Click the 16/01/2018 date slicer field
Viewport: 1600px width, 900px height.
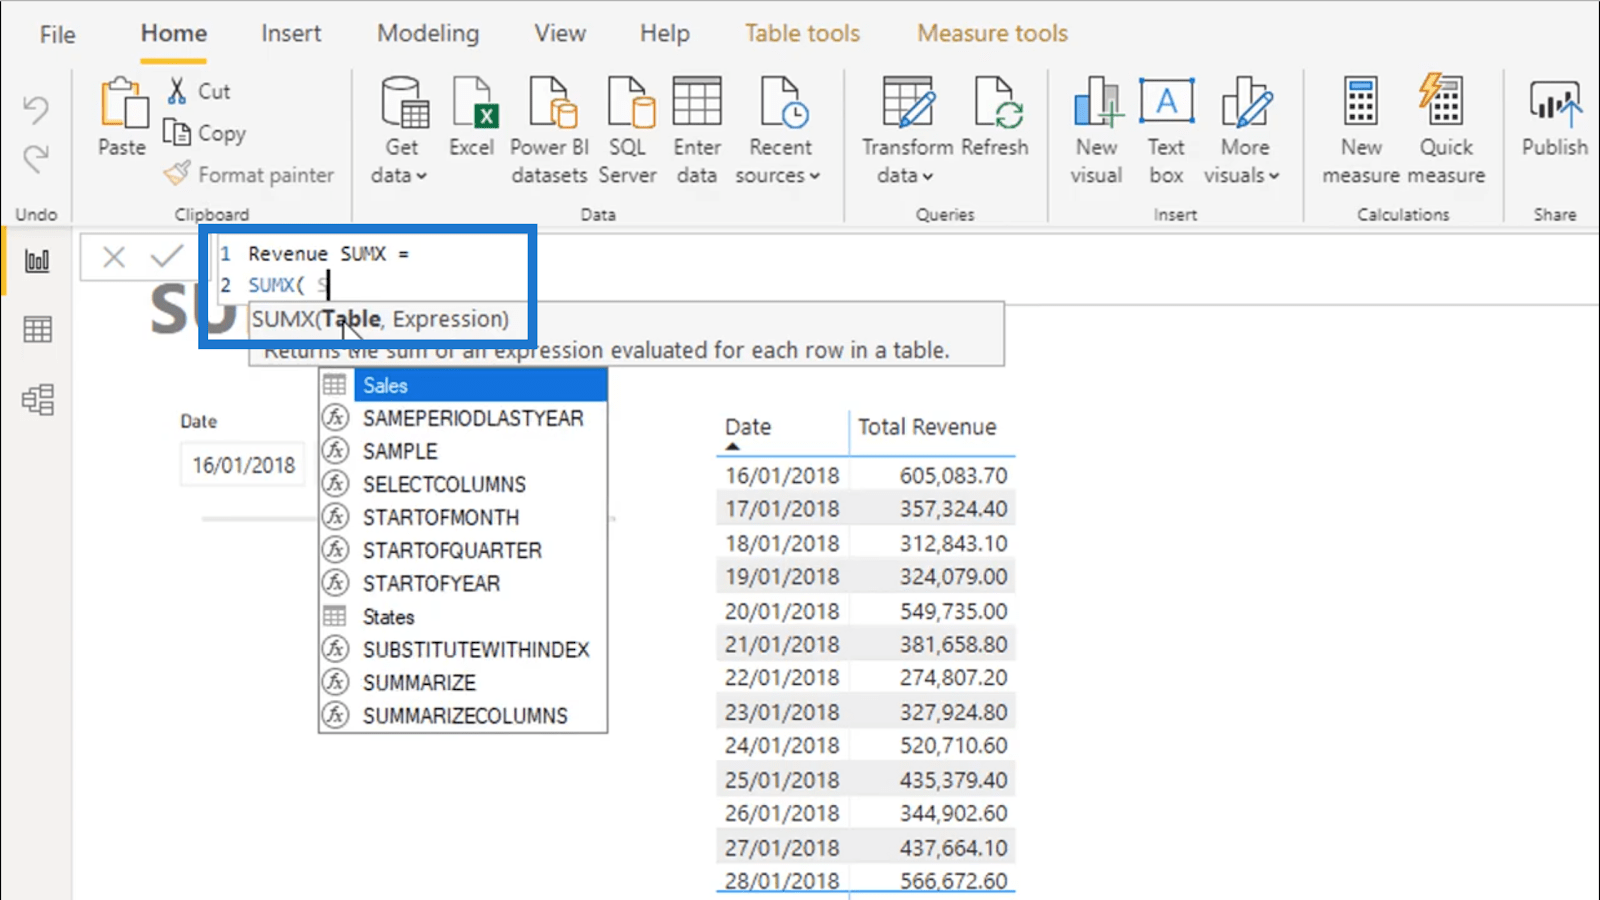point(243,465)
